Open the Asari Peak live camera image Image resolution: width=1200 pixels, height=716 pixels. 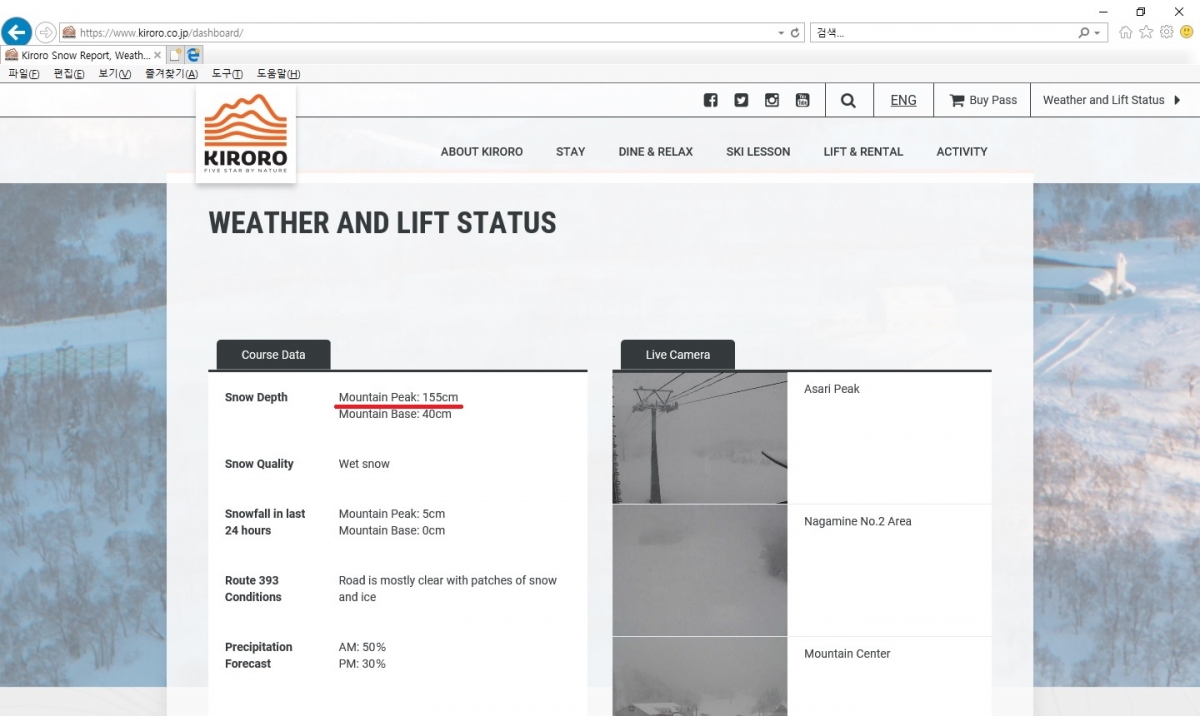(x=700, y=438)
